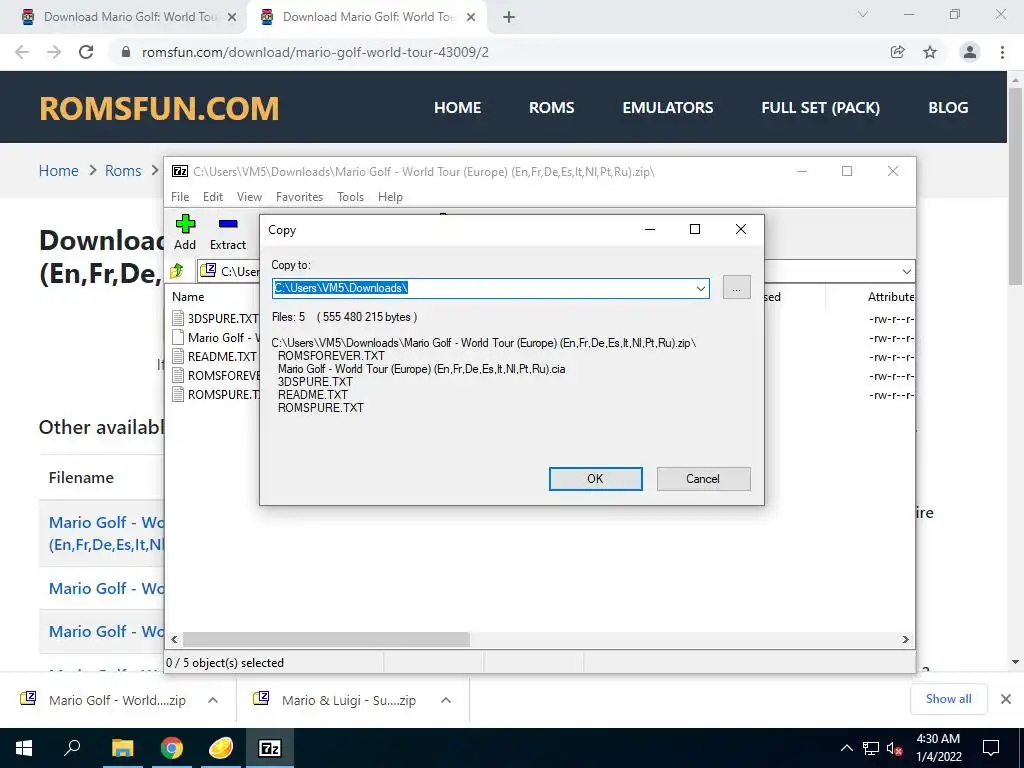Open the Windows Start menu
Image resolution: width=1024 pixels, height=768 pixels.
(24, 748)
